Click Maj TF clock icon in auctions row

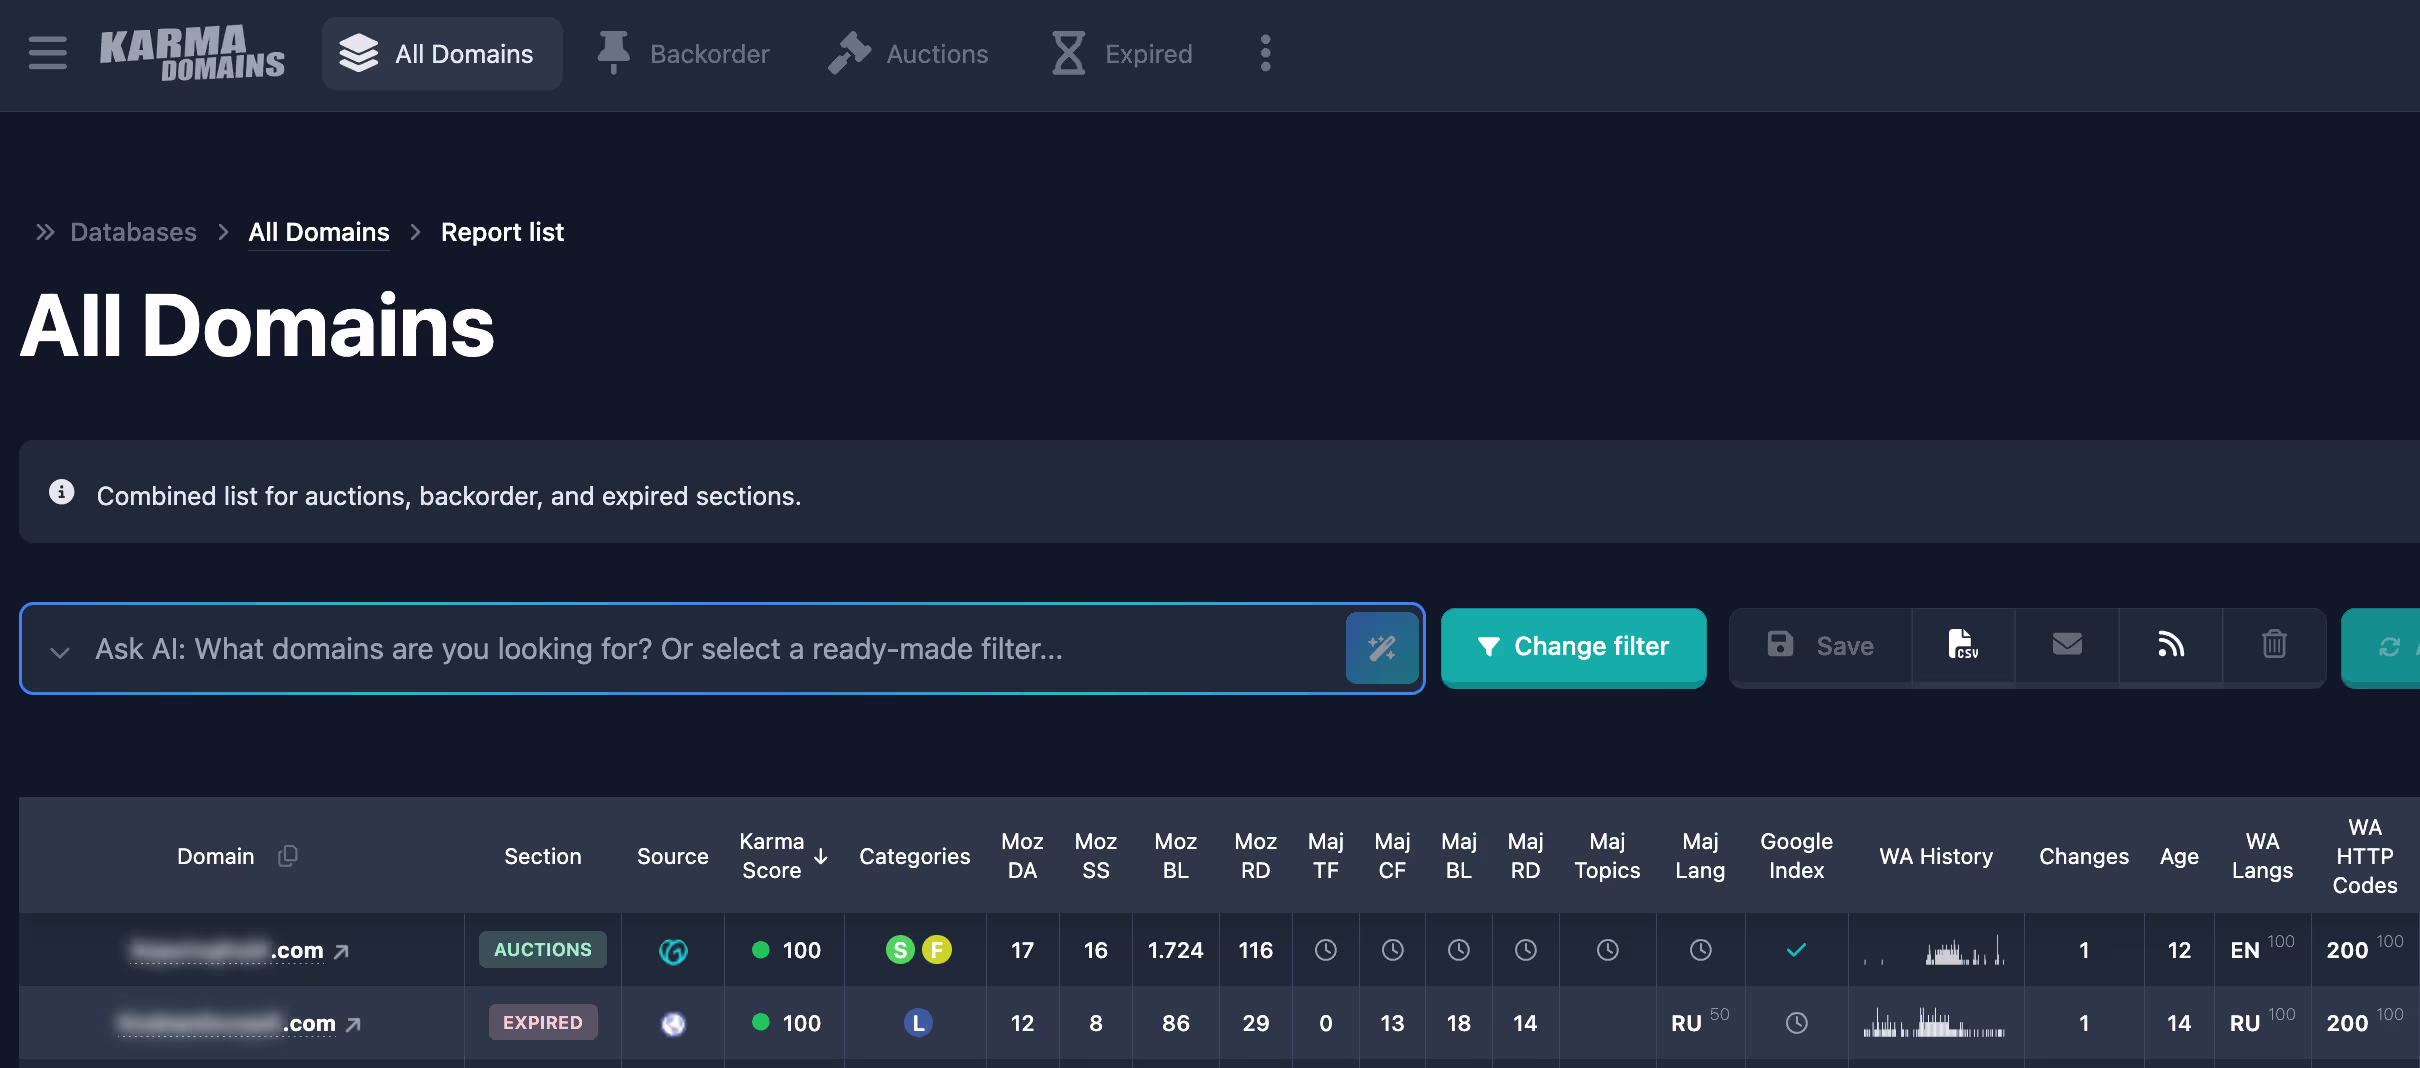(1325, 949)
